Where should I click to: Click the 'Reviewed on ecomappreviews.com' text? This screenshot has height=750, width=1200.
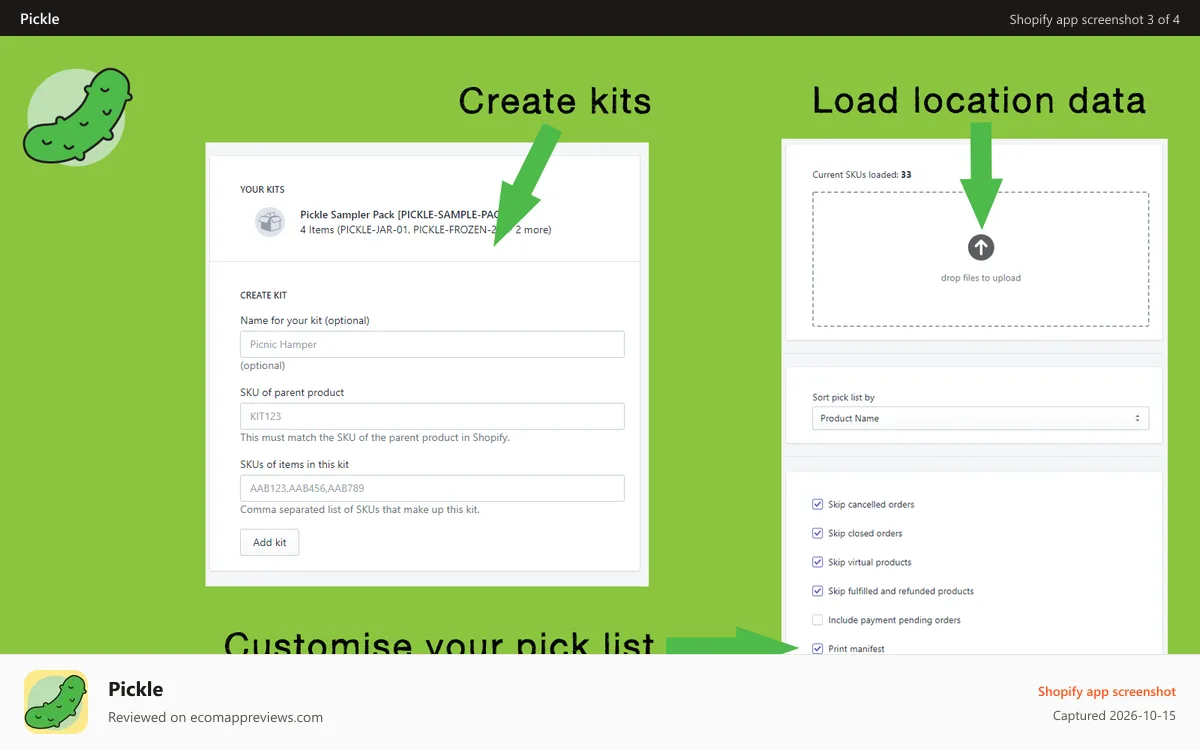point(215,717)
